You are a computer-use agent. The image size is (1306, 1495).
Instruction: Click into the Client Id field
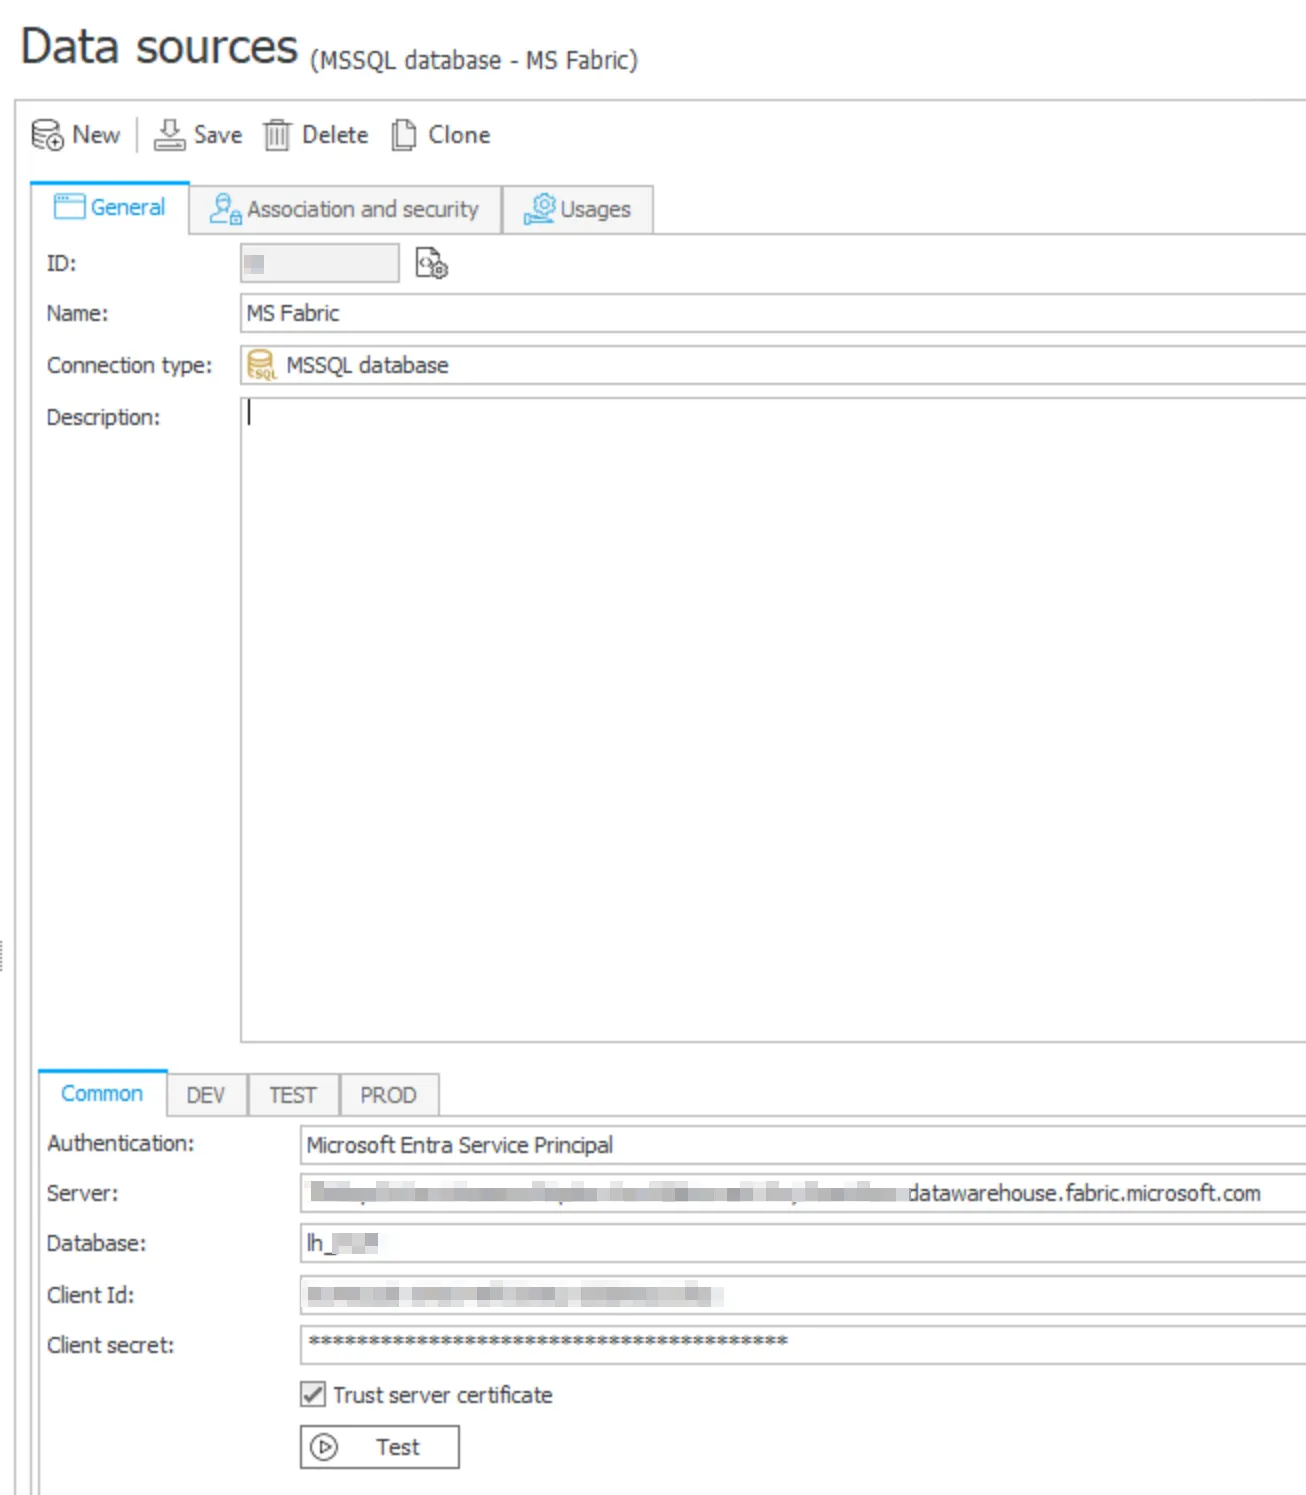tap(803, 1295)
